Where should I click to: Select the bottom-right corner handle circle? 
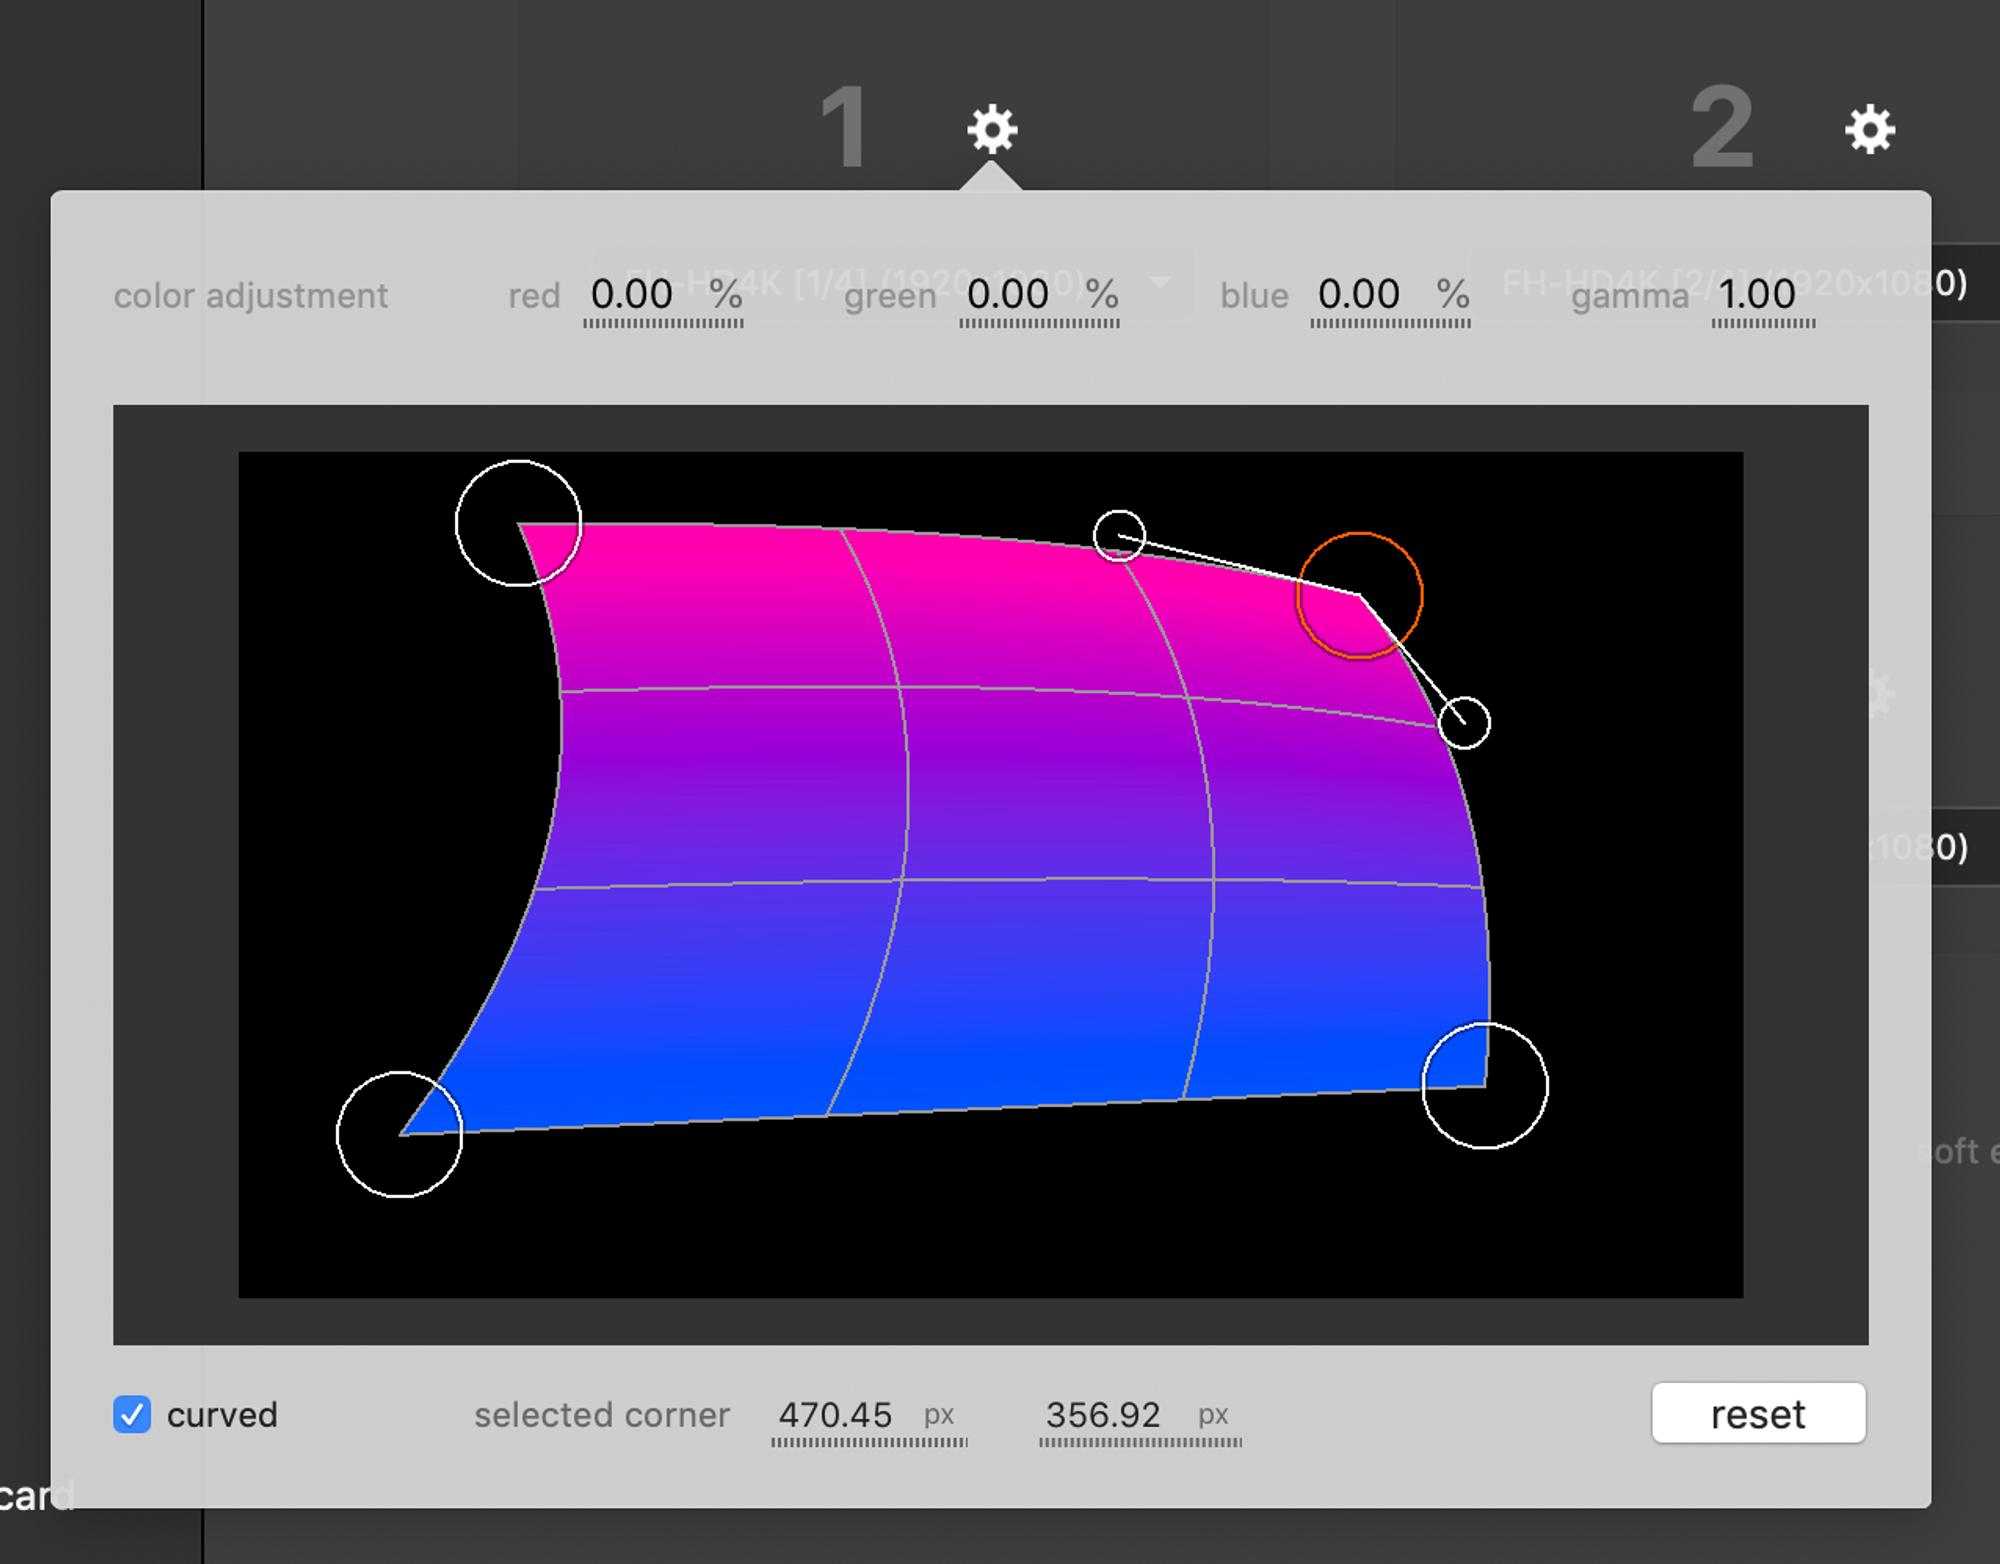coord(1485,1086)
